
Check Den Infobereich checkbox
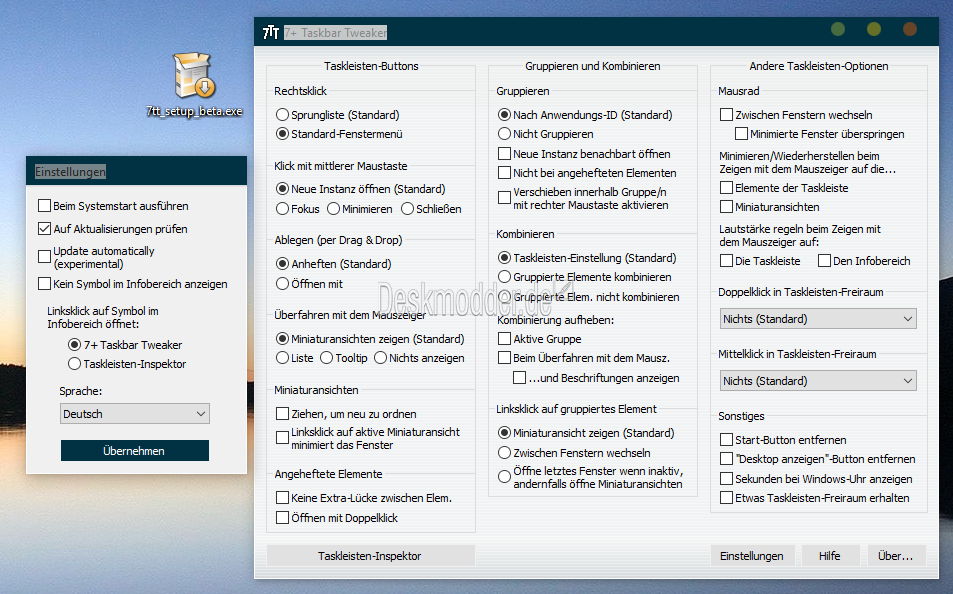pos(824,261)
